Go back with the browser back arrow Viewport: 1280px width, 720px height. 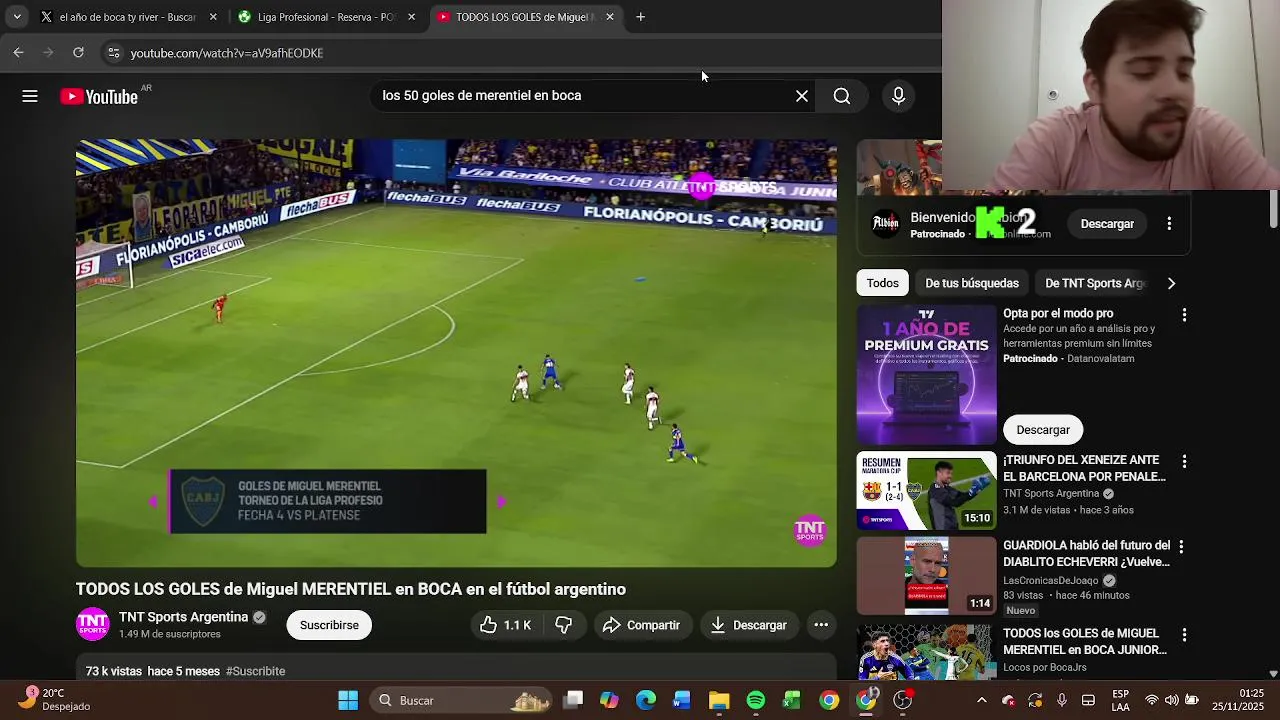coord(18,53)
